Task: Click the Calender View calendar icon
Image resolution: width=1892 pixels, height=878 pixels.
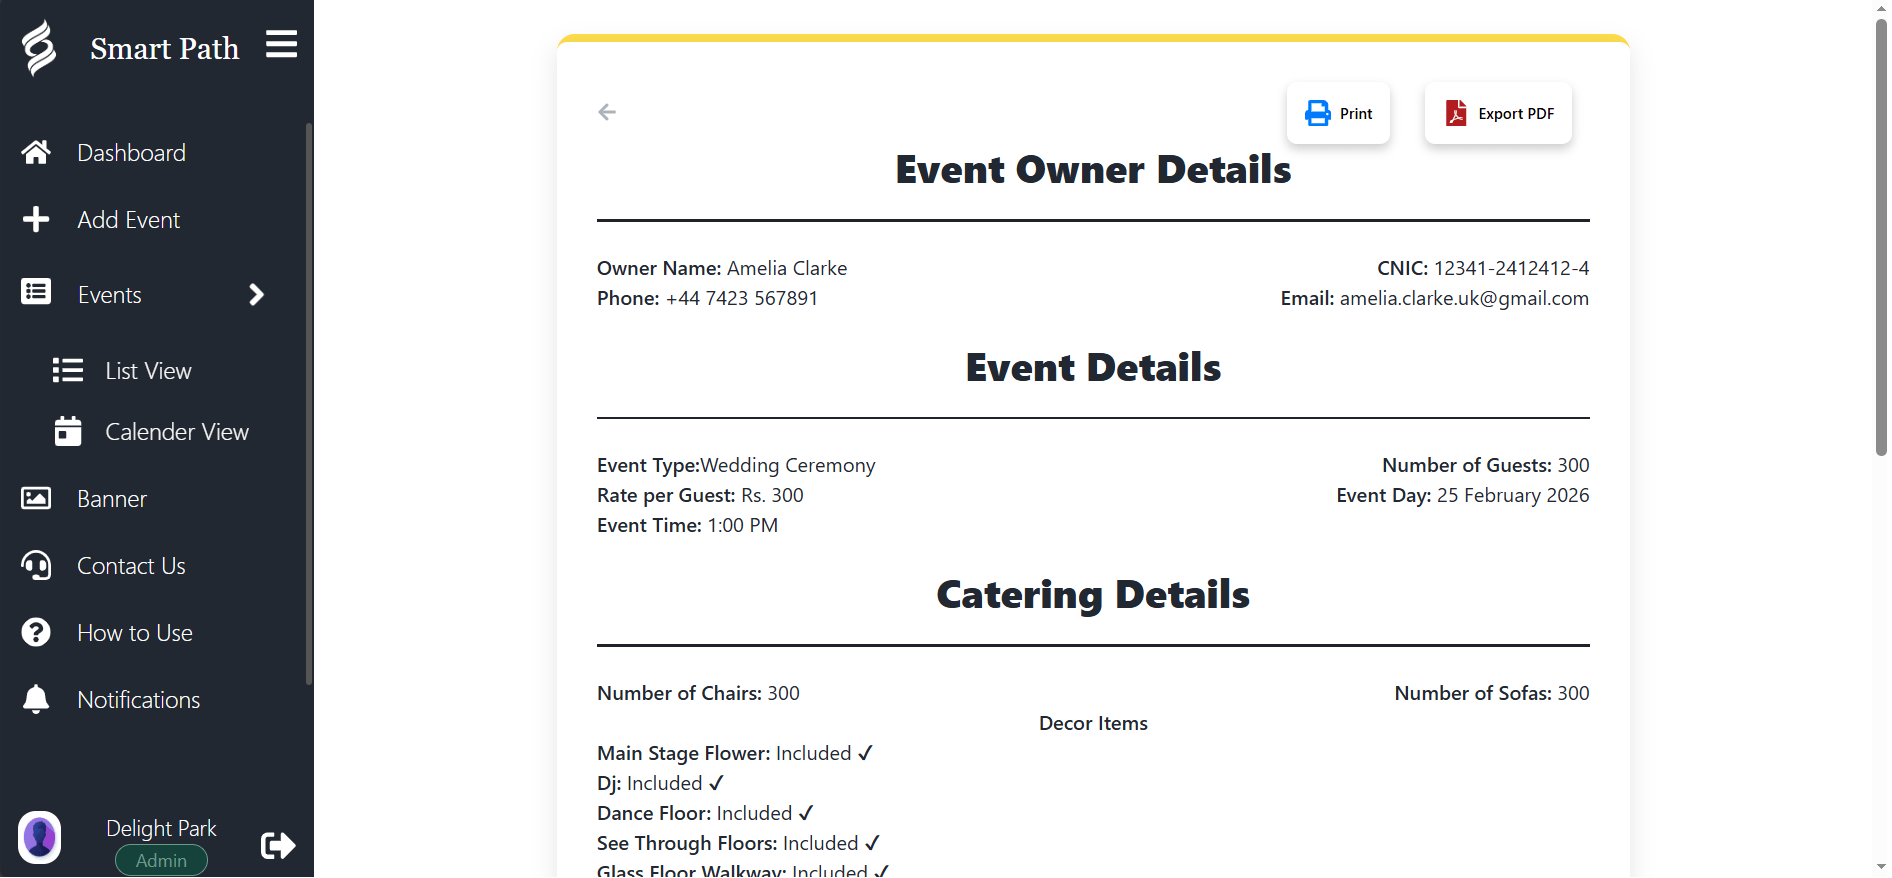Action: [x=68, y=431]
